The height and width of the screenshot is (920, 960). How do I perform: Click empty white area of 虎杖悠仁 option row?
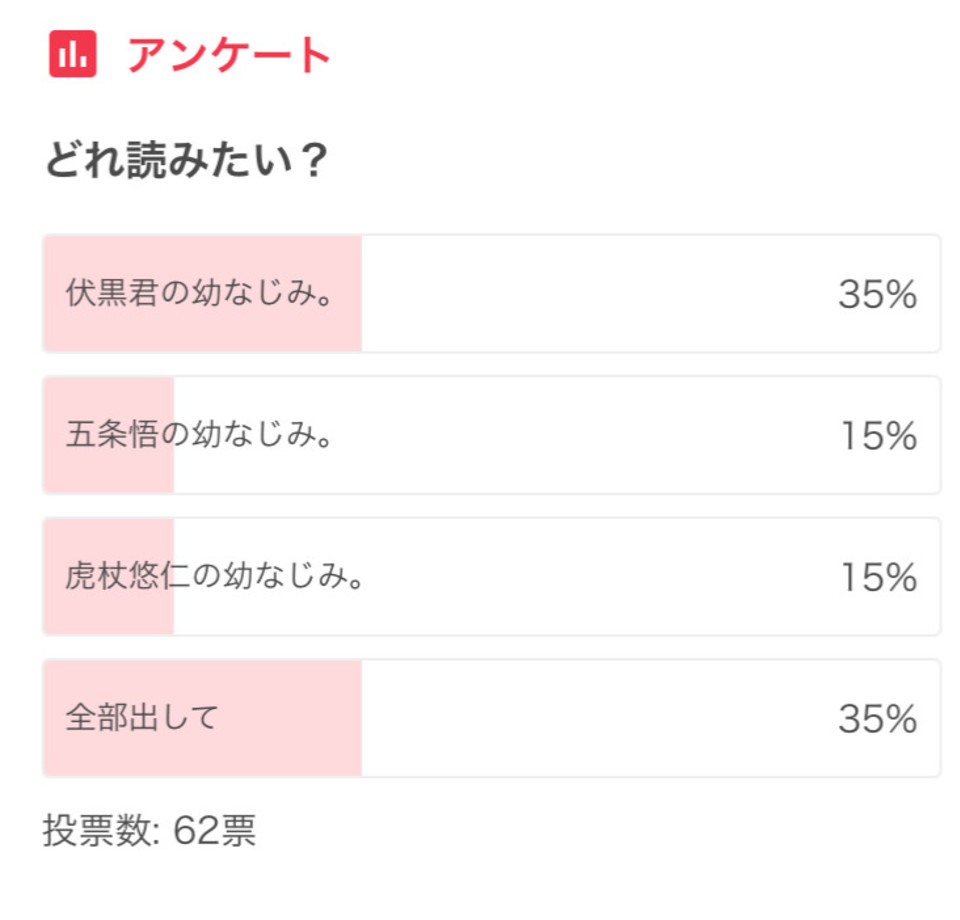click(600, 577)
